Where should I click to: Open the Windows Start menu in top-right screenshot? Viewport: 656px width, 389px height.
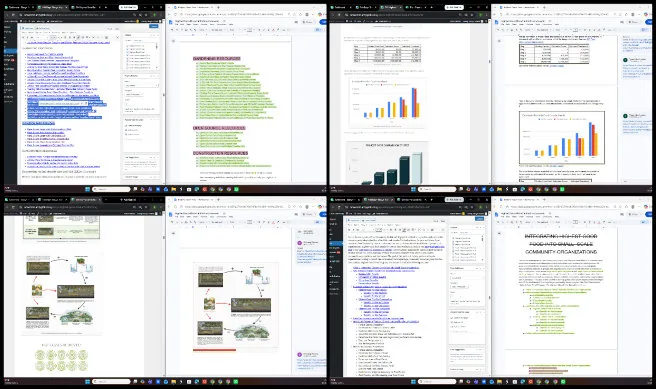coord(414,189)
